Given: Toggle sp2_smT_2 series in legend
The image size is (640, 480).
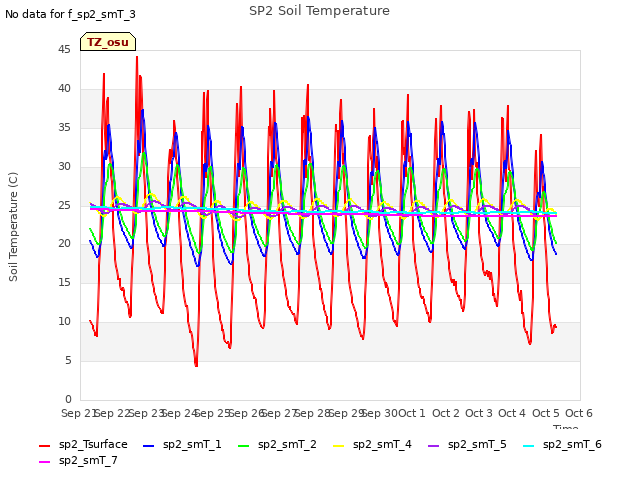Looking at the screenshot, I should click(x=277, y=444).
